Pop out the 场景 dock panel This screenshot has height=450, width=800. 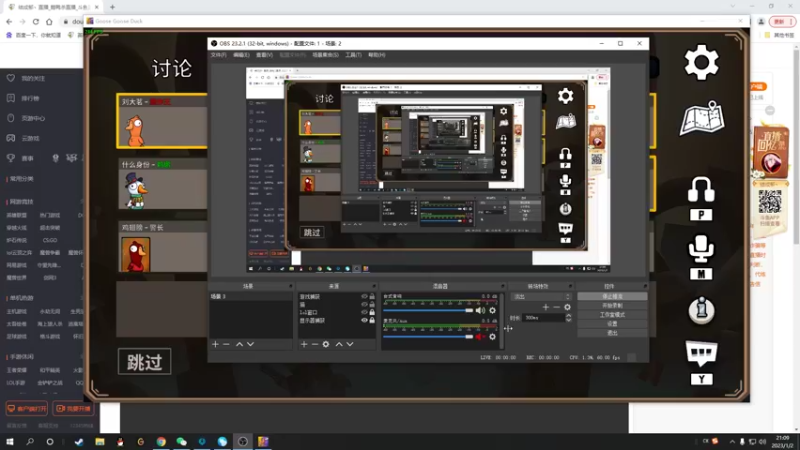click(x=291, y=286)
